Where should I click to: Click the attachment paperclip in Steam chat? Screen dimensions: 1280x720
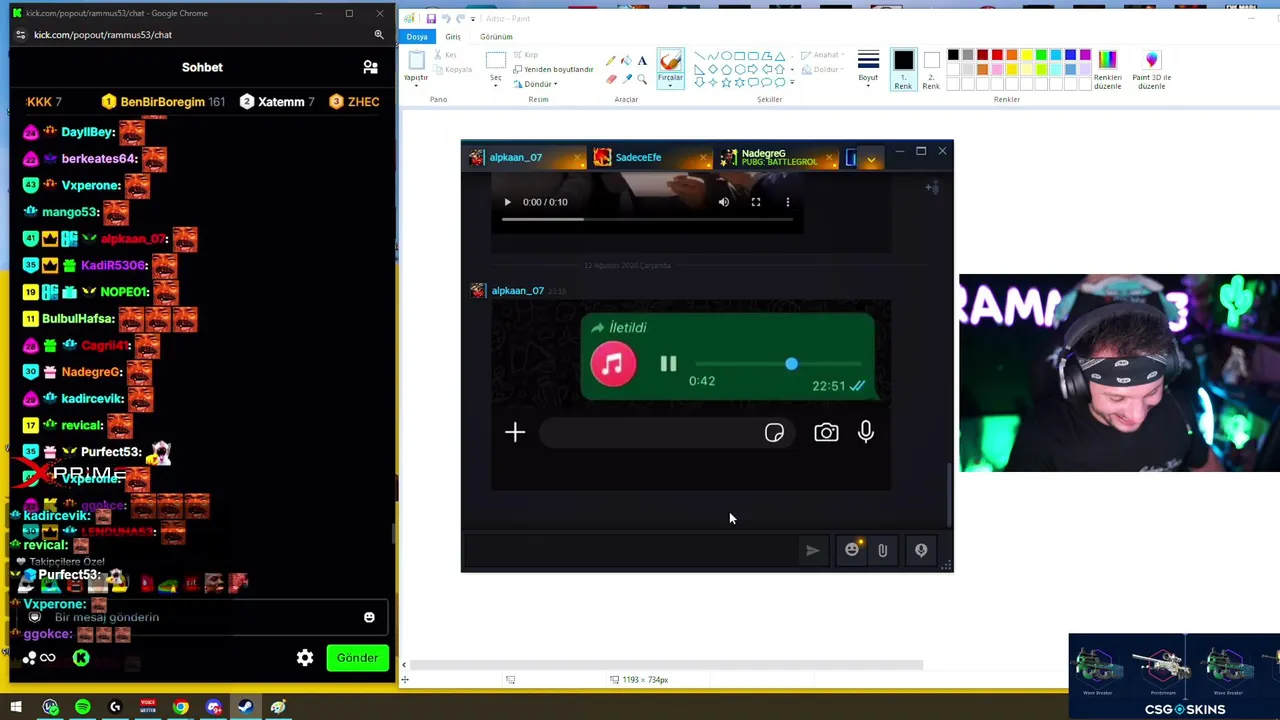pos(882,550)
